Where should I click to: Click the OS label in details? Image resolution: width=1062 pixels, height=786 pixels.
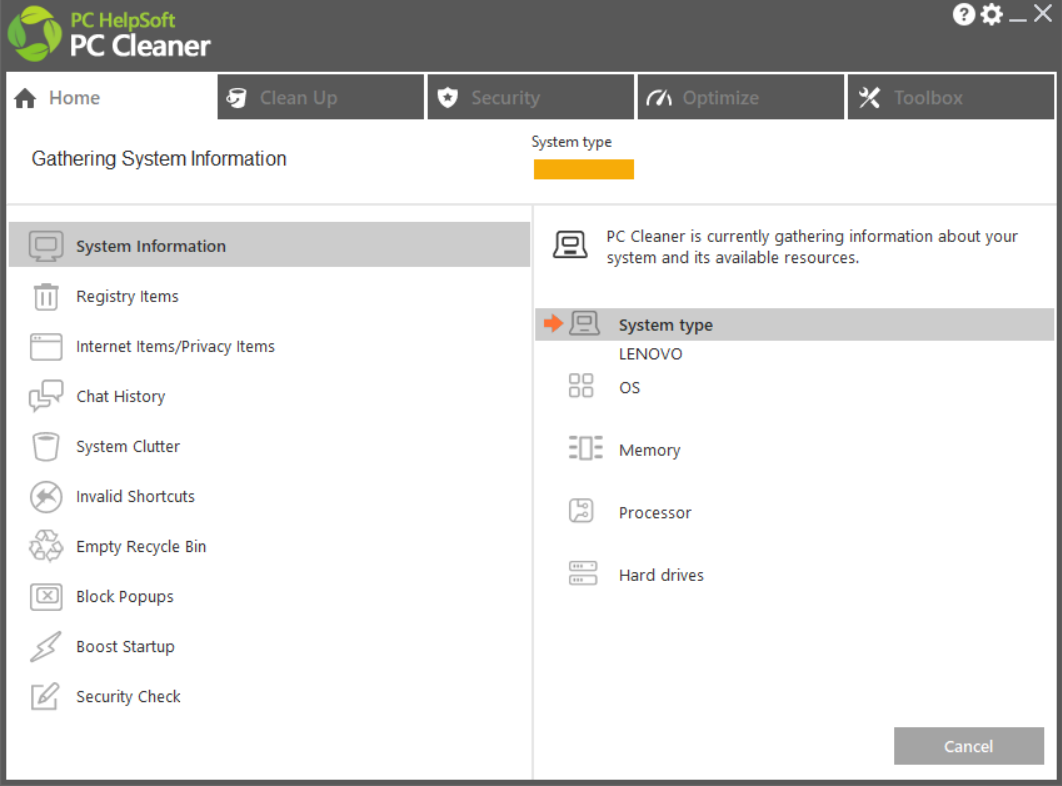pyautogui.click(x=629, y=388)
